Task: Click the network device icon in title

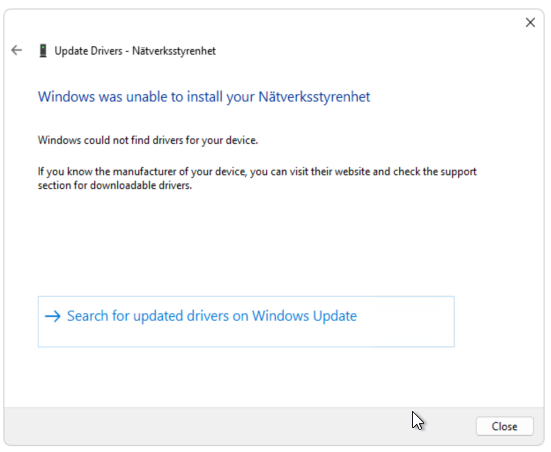Action: tap(43, 51)
